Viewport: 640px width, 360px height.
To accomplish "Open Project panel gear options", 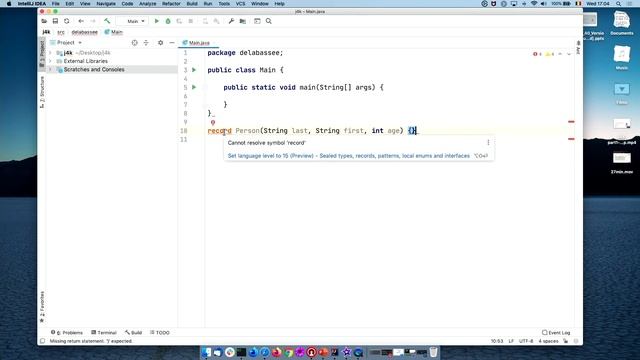I will 160,42.
